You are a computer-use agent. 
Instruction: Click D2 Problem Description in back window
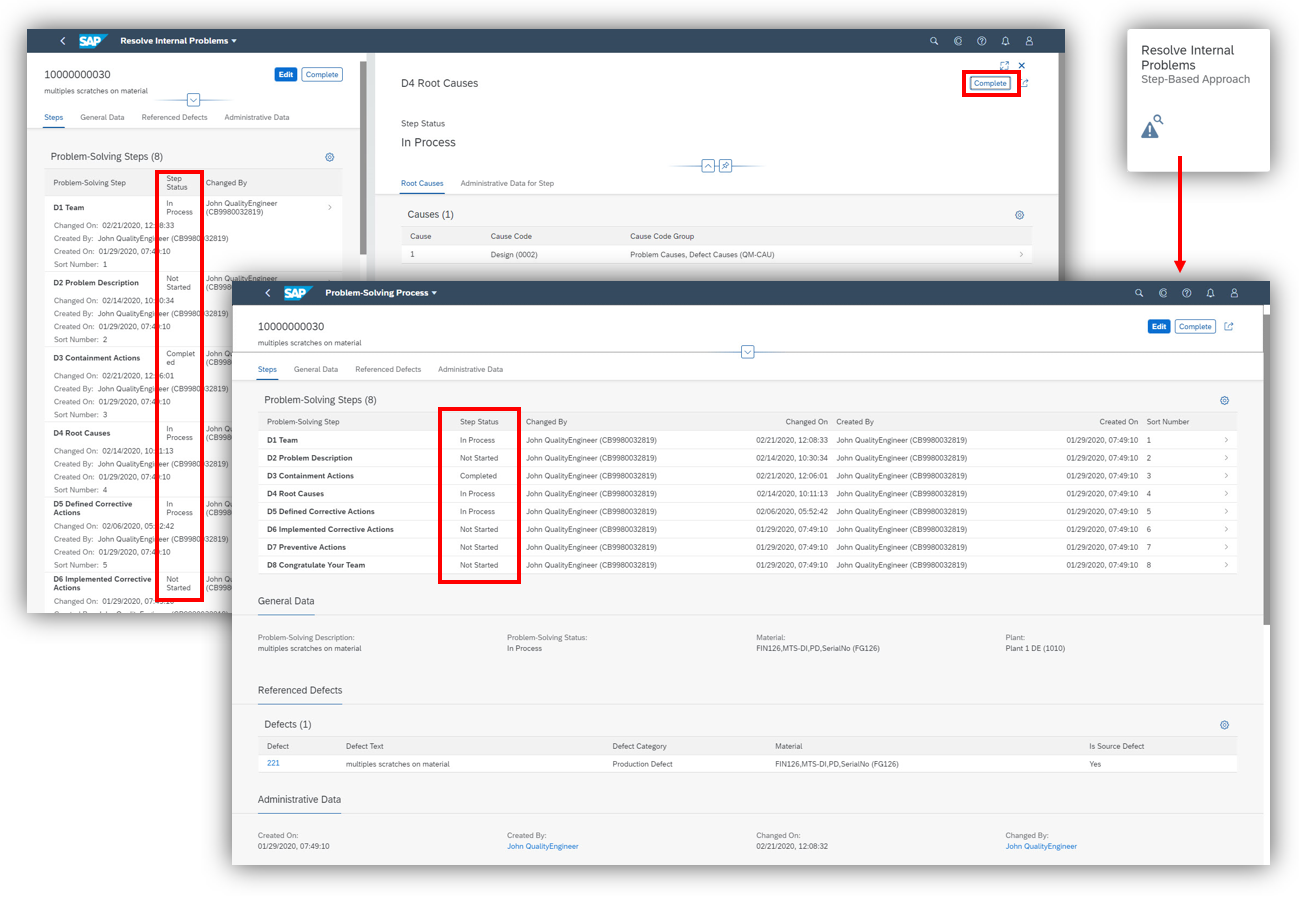point(96,283)
